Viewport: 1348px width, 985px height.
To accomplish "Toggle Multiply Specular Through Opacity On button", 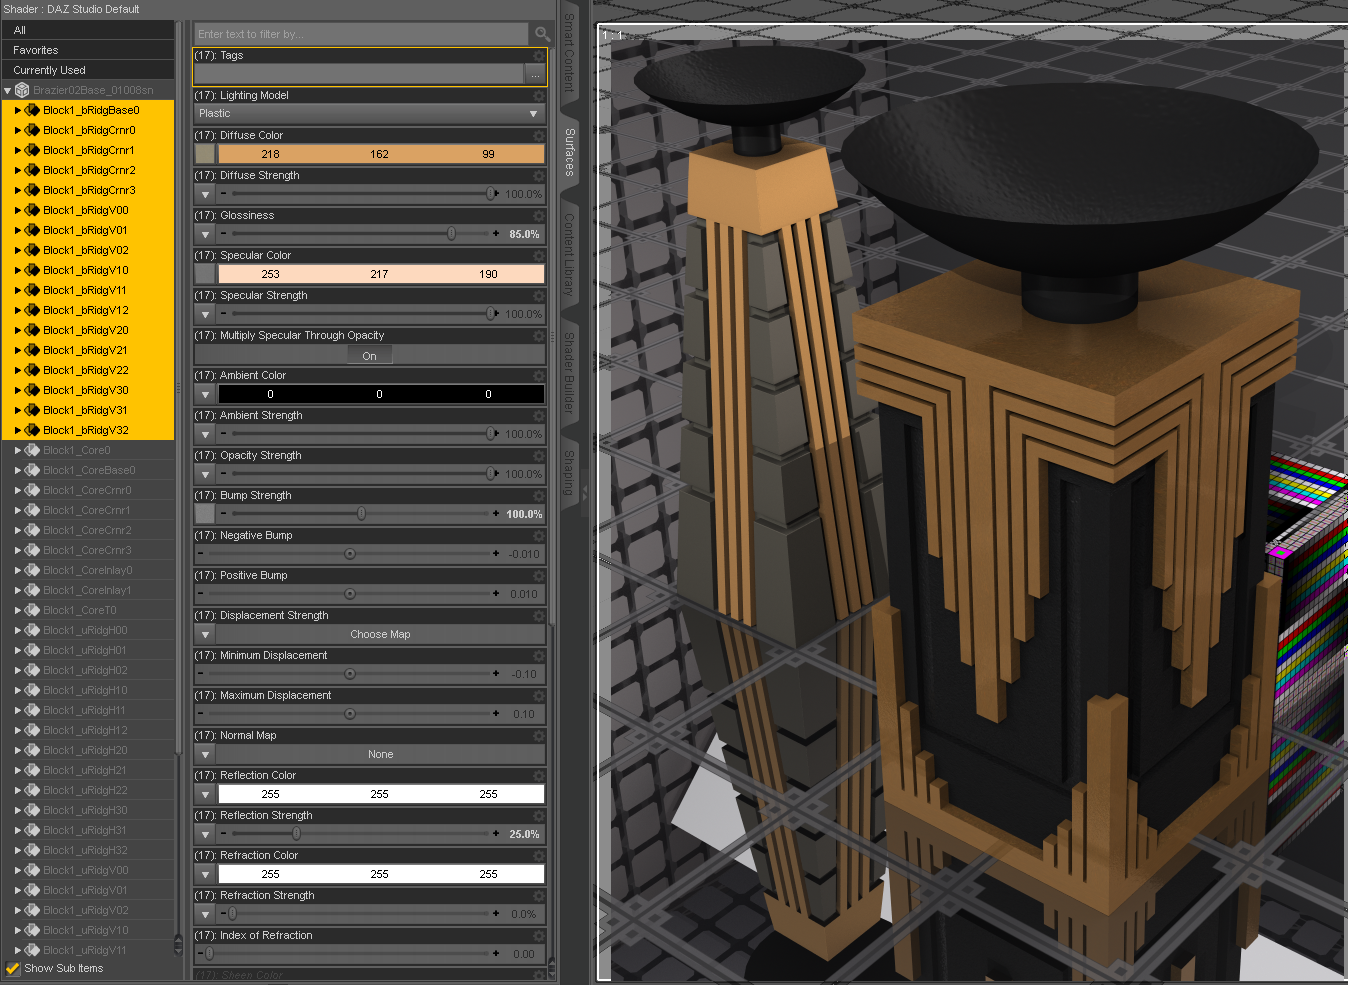I will 370,356.
